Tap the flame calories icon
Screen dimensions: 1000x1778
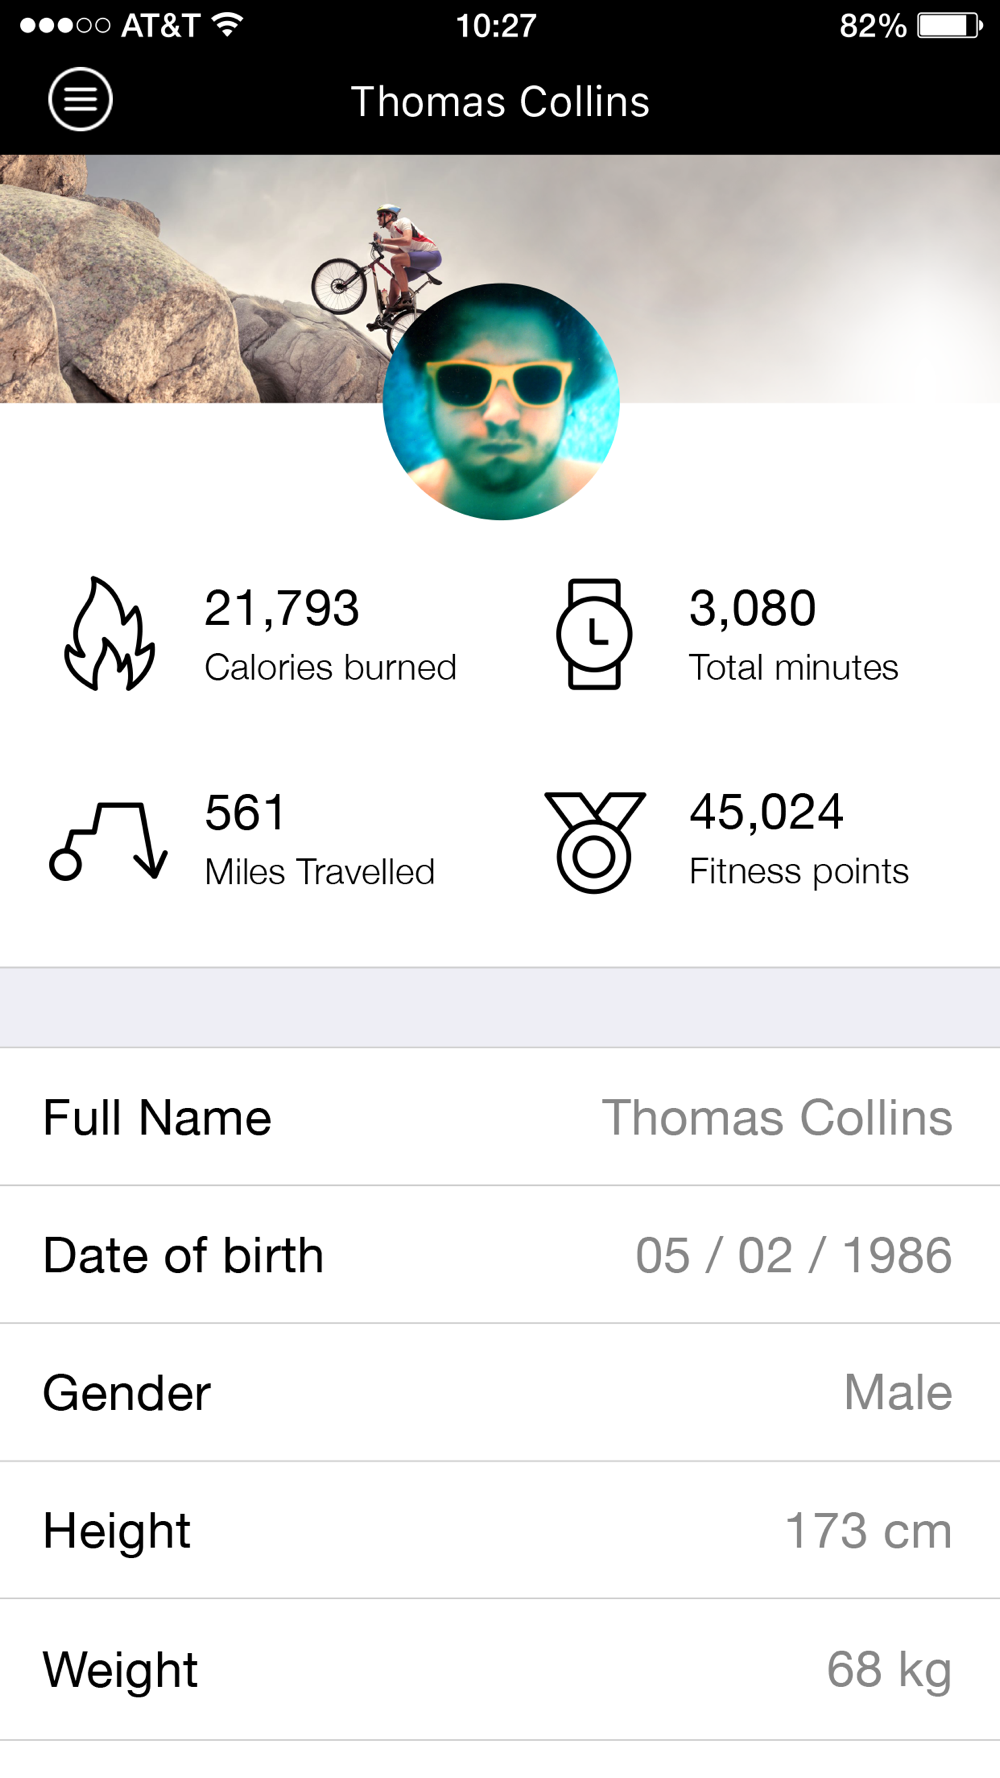[110, 634]
